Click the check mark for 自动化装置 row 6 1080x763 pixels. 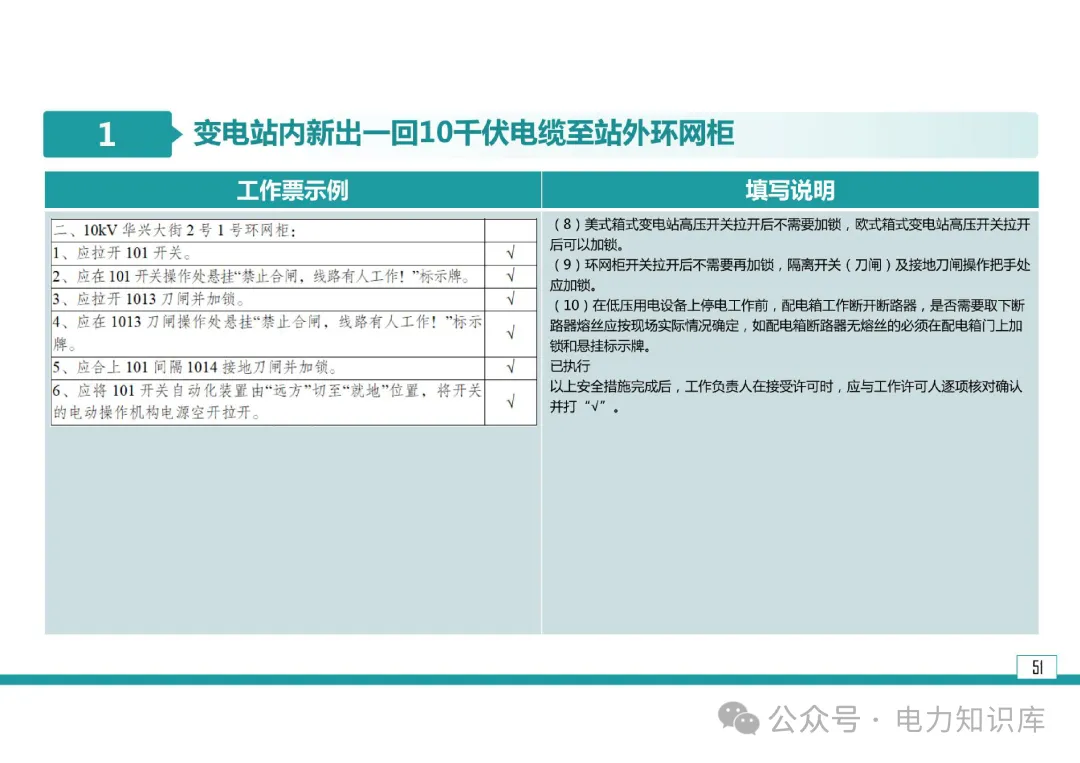[510, 402]
